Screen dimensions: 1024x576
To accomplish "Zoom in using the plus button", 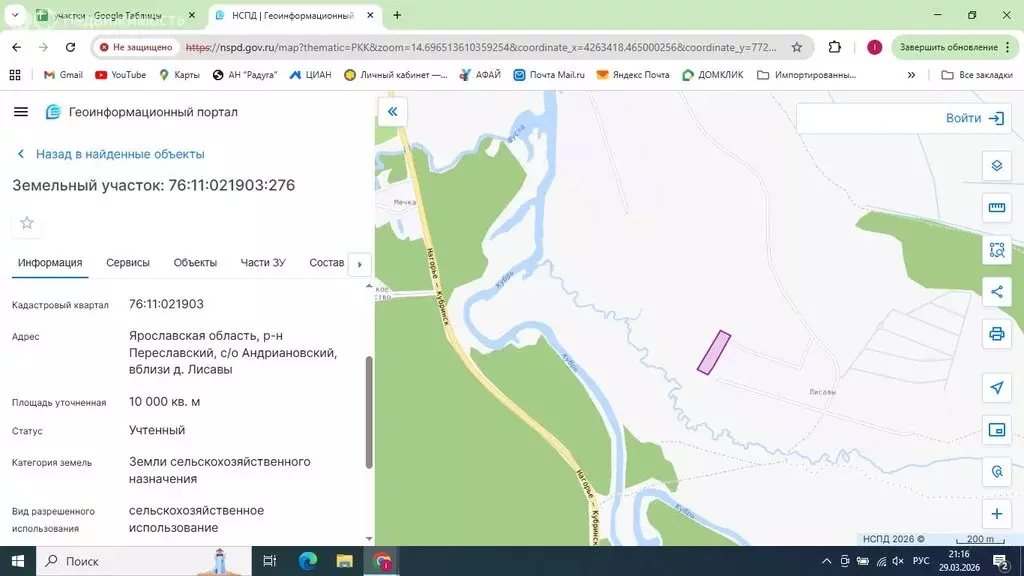I will point(996,514).
